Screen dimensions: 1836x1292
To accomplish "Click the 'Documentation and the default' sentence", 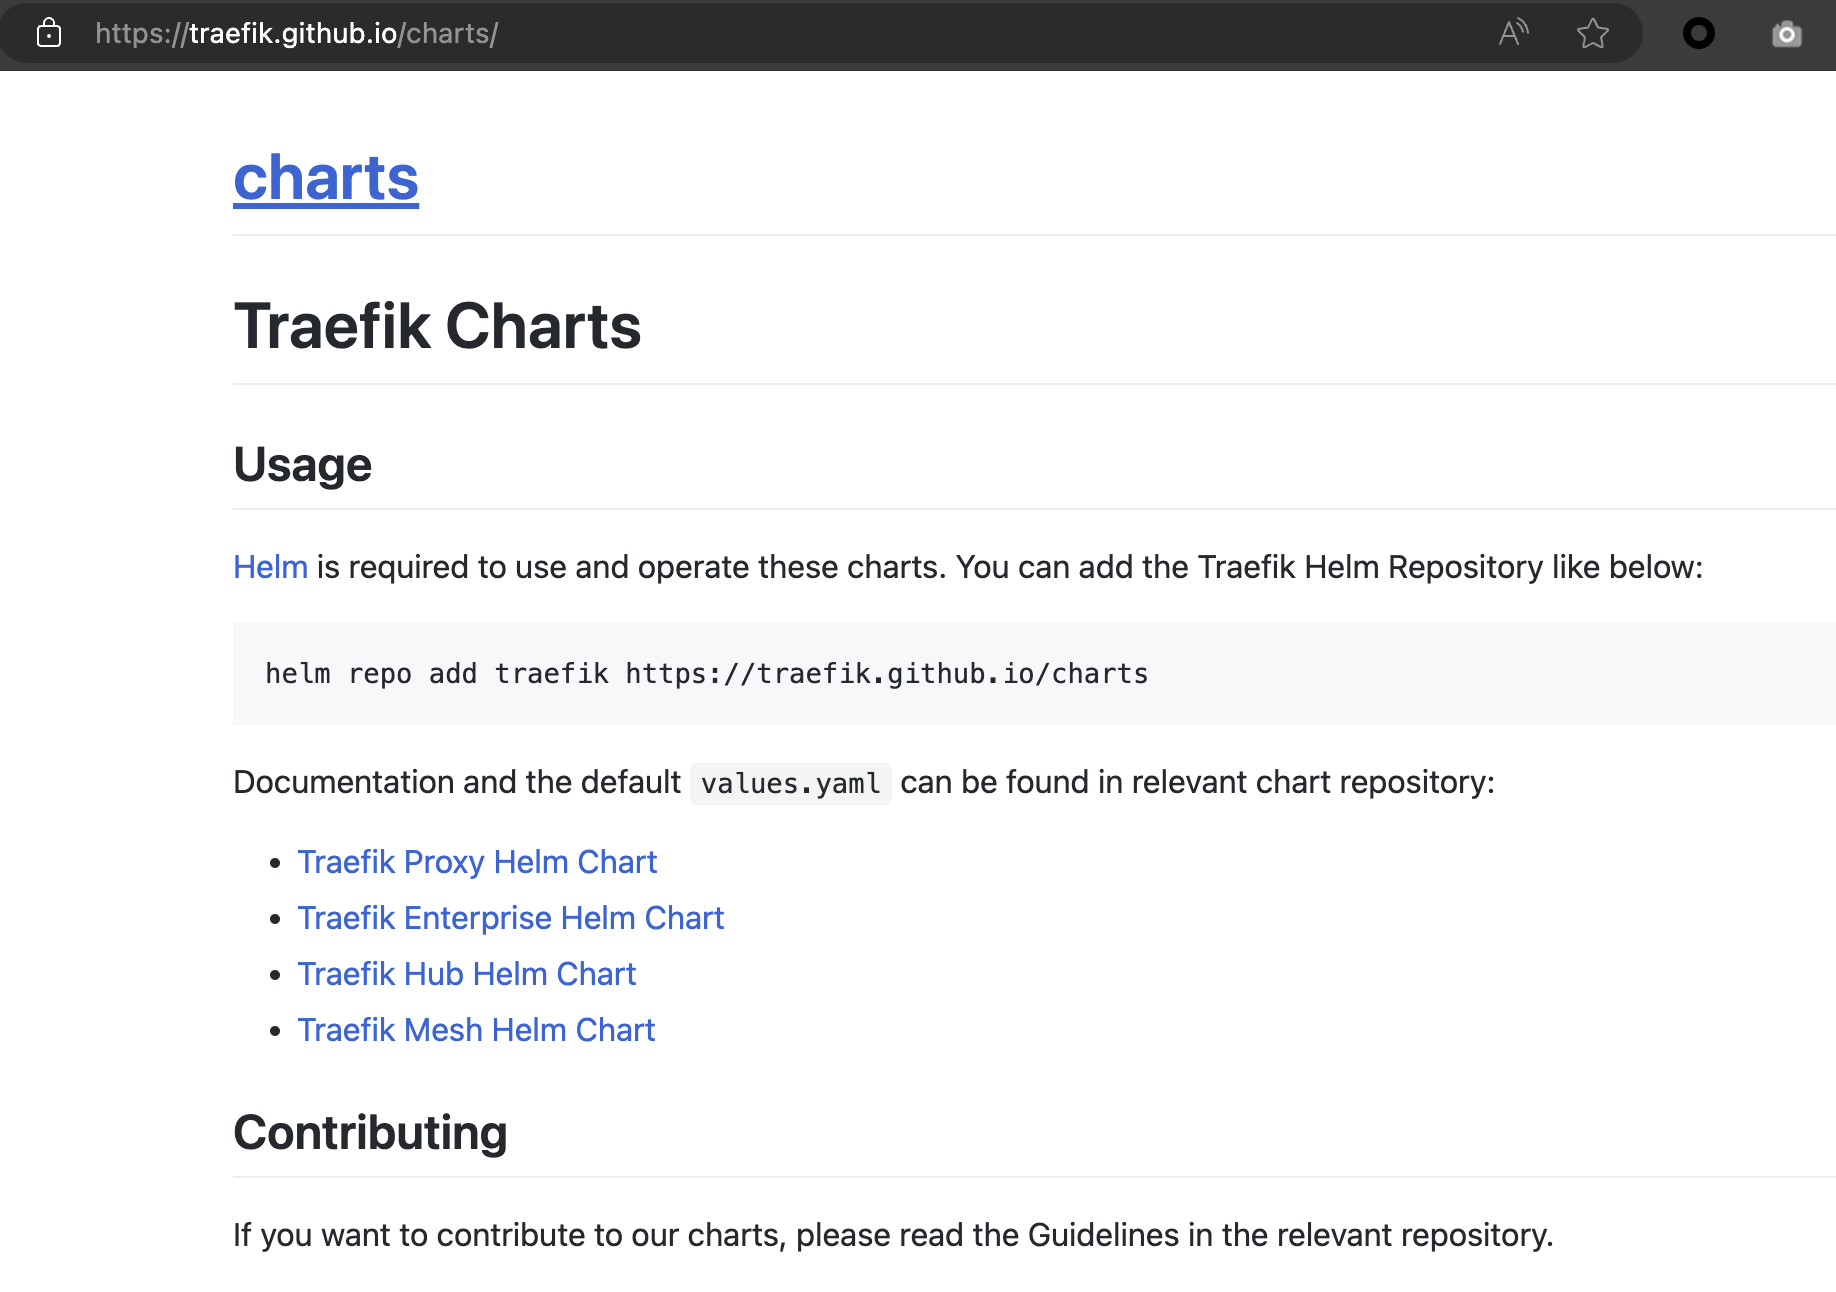I will [456, 782].
